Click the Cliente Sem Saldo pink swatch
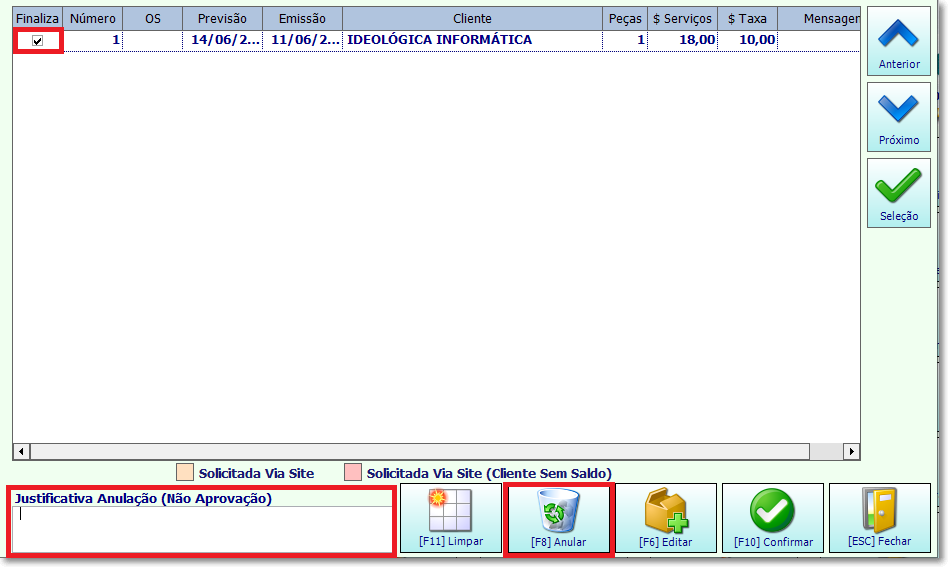The image size is (948, 567). [x=352, y=472]
